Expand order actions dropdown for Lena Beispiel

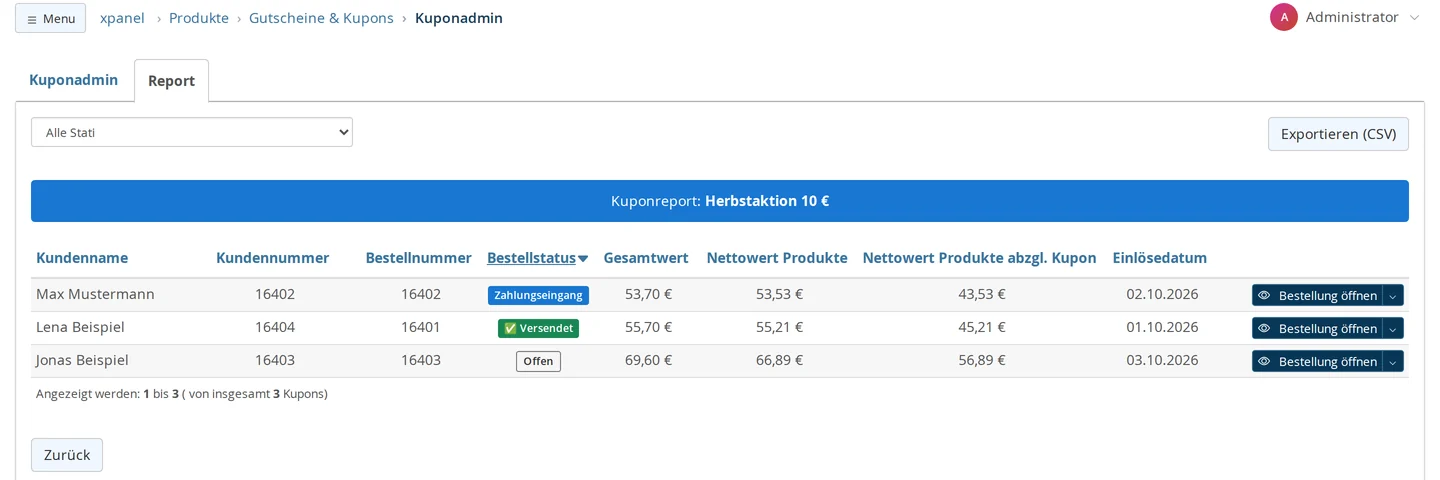point(1393,328)
